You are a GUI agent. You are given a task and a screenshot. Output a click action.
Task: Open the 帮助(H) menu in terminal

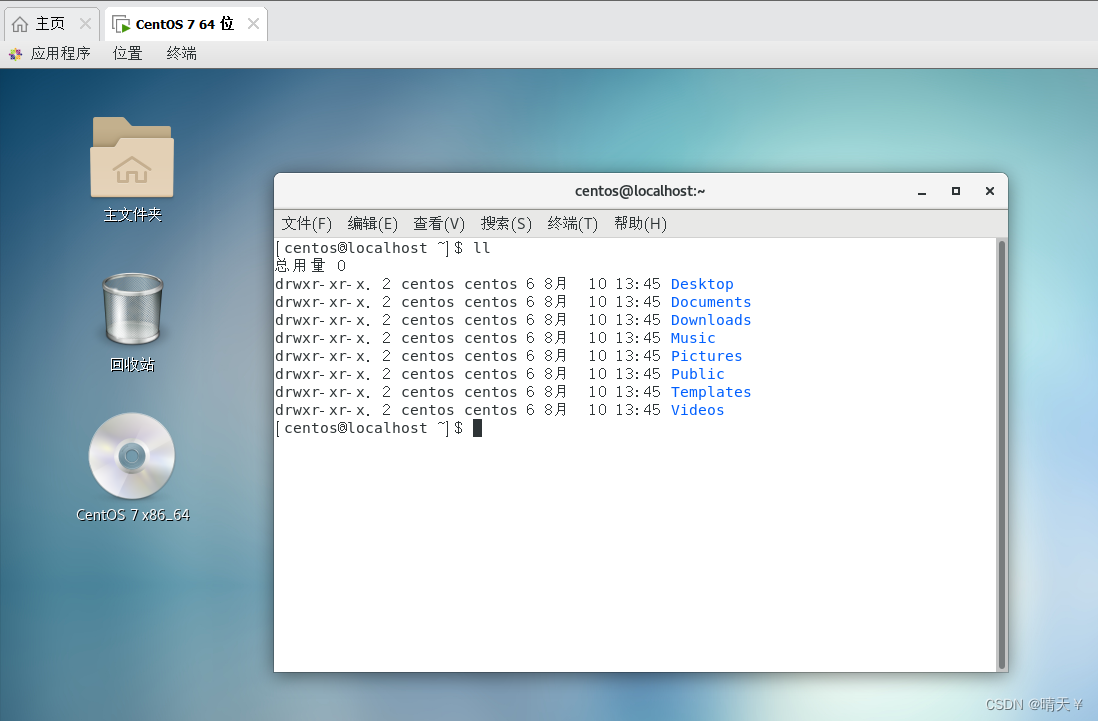[x=640, y=223]
